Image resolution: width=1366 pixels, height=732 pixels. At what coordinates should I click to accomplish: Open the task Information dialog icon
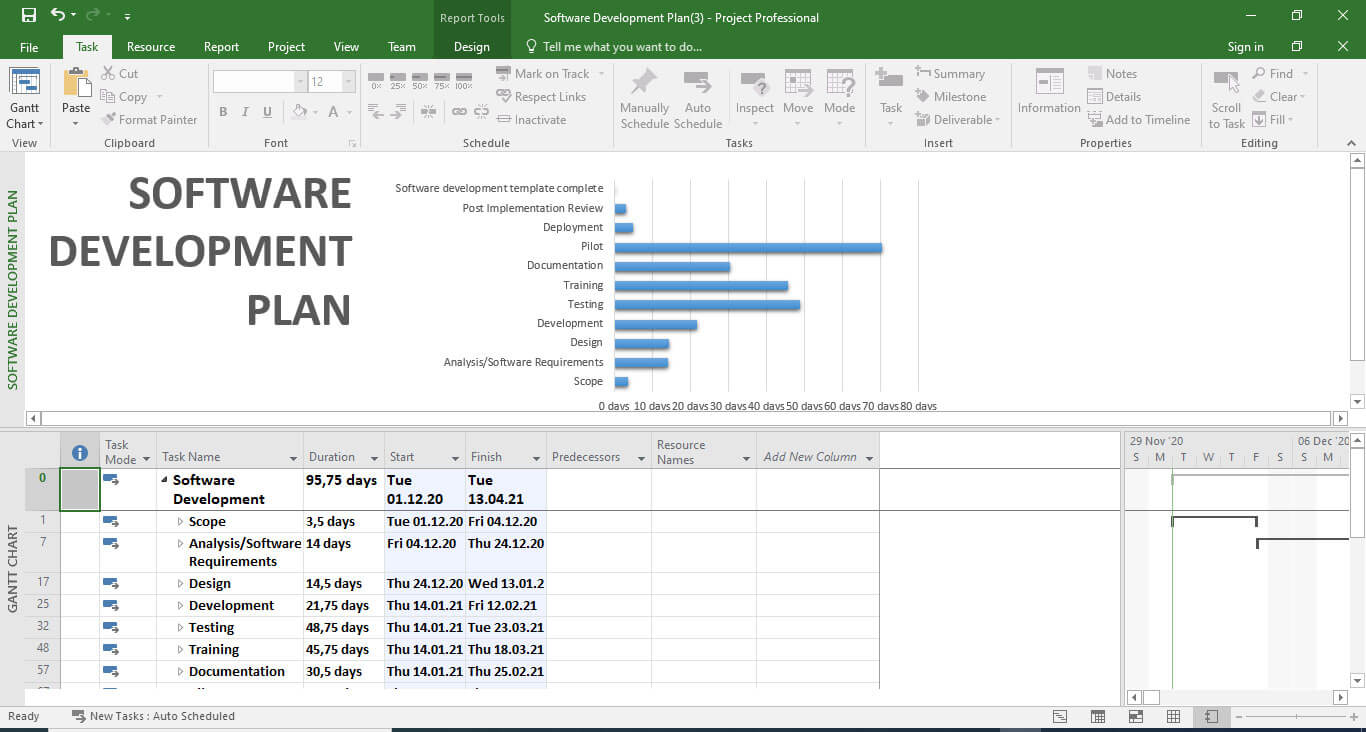tap(1049, 83)
